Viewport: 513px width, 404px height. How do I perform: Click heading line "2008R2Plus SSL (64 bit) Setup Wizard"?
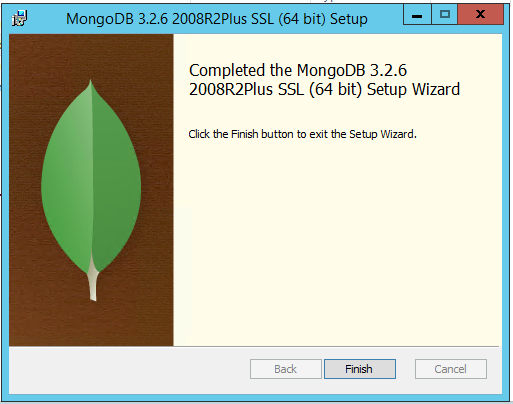324,89
